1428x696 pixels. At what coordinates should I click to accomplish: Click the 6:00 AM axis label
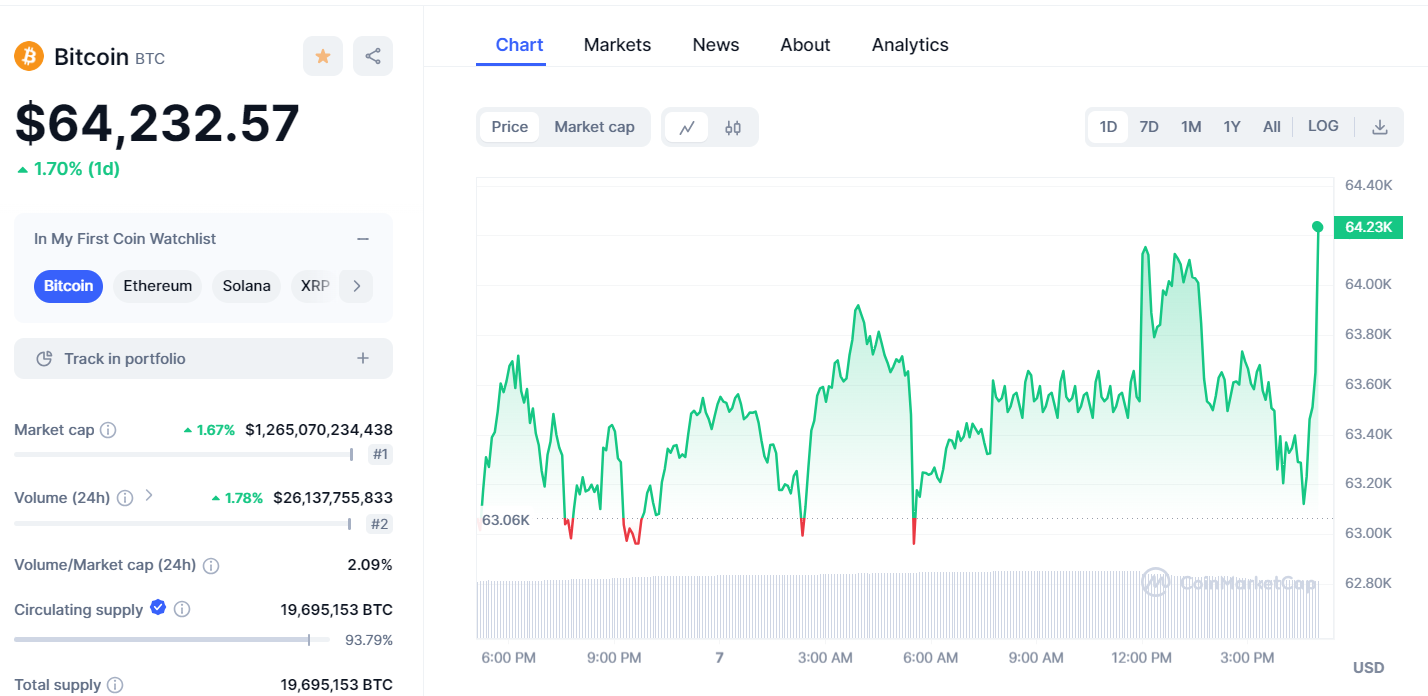[931, 658]
